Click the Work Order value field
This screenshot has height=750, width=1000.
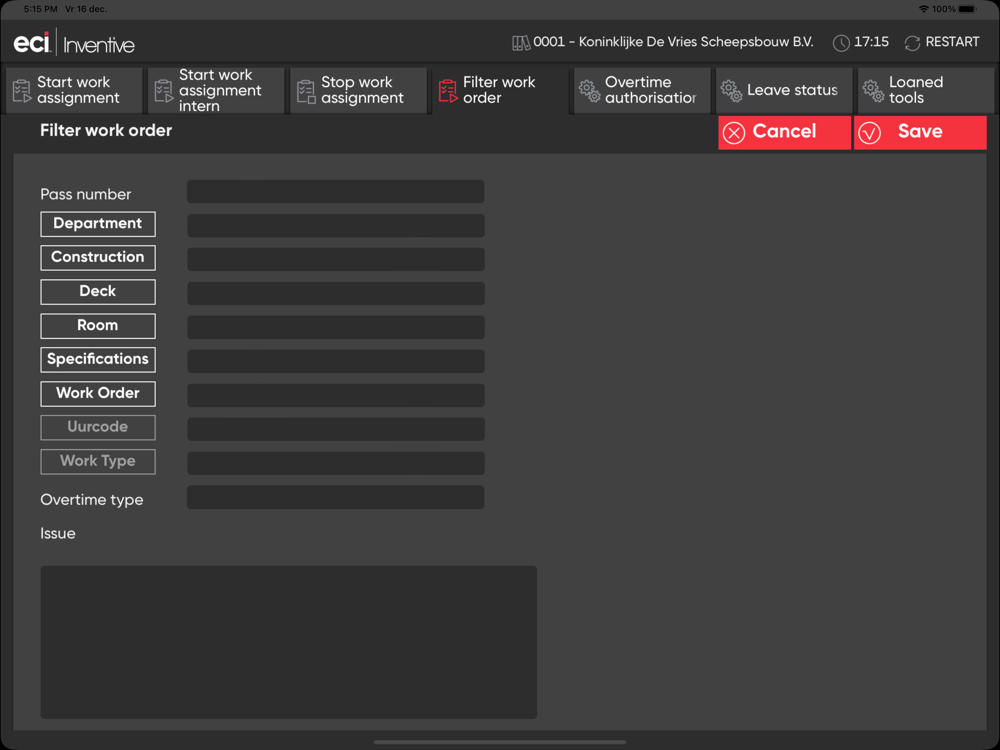(335, 395)
